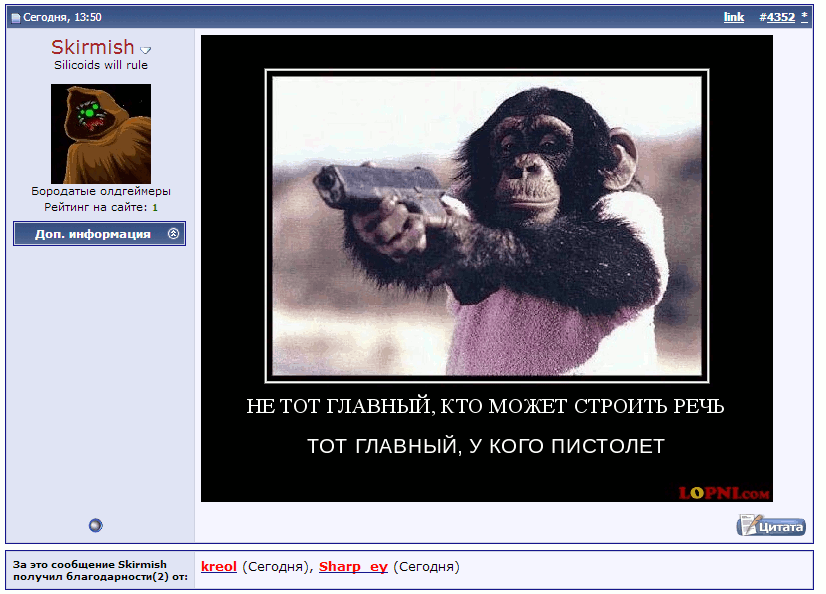Click Skirmish's avatar thumbnail
Screen dimensions: 826x594
tap(99, 134)
